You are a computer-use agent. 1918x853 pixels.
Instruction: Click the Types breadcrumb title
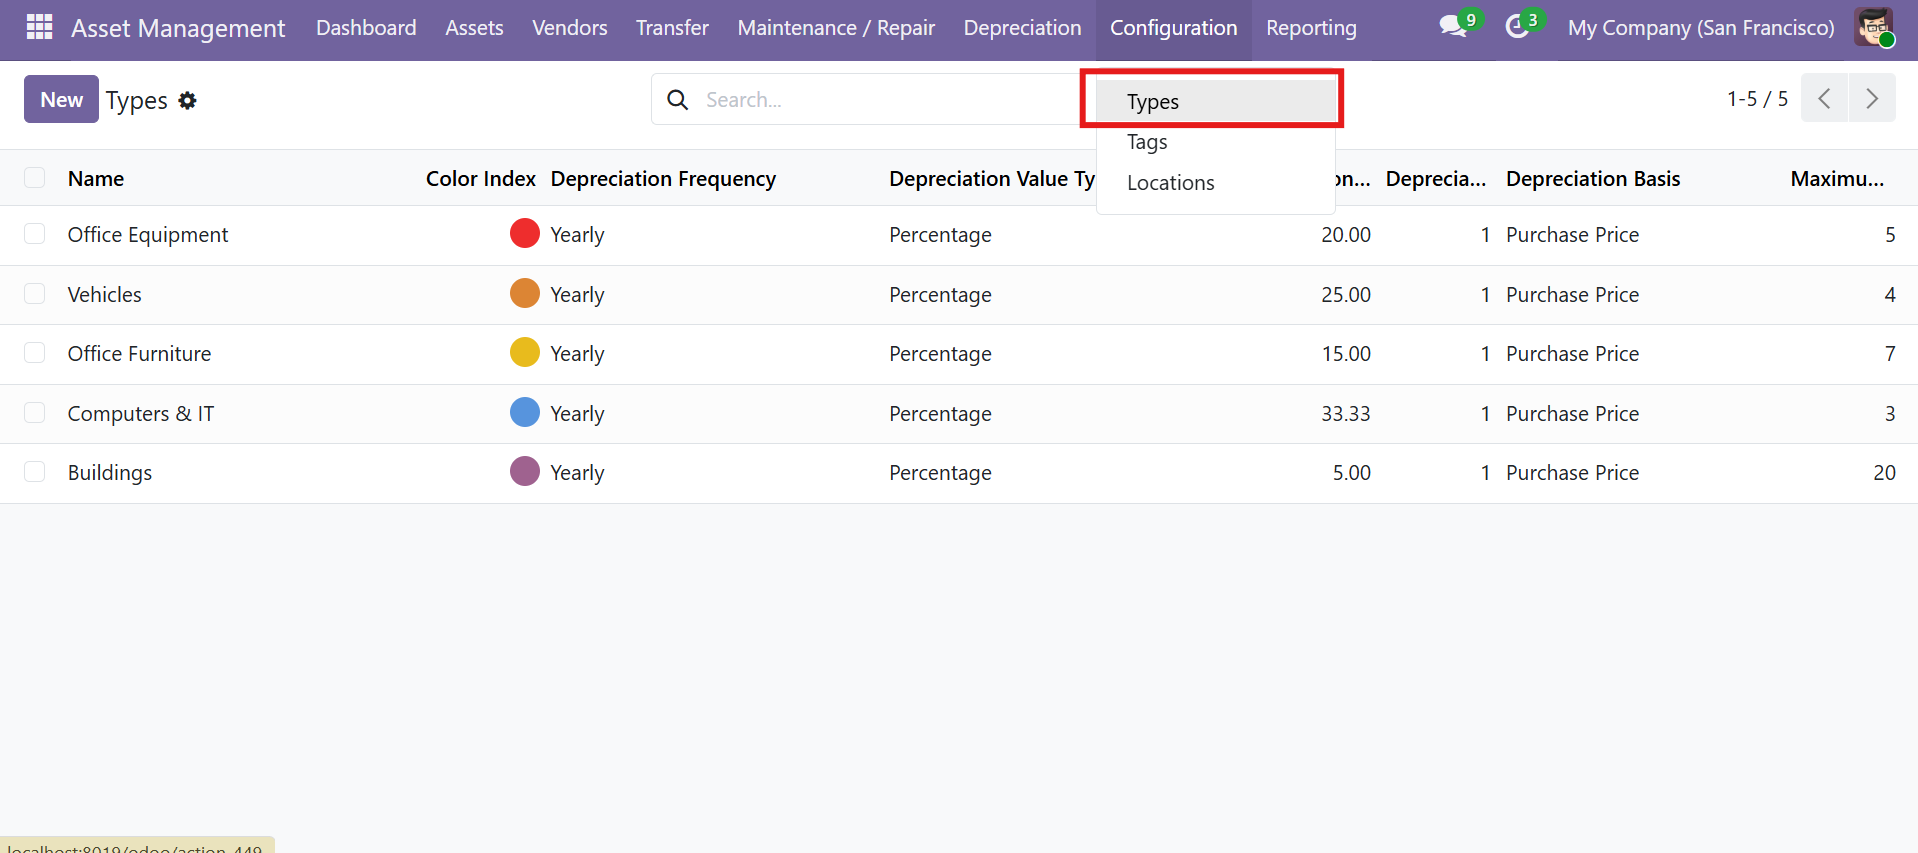coord(137,100)
